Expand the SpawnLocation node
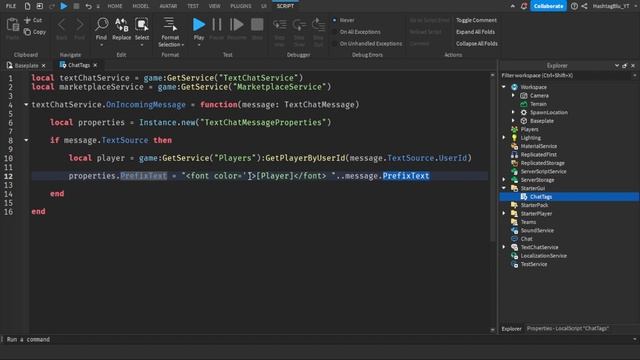Viewport: 640px width, 360px height. click(513, 112)
